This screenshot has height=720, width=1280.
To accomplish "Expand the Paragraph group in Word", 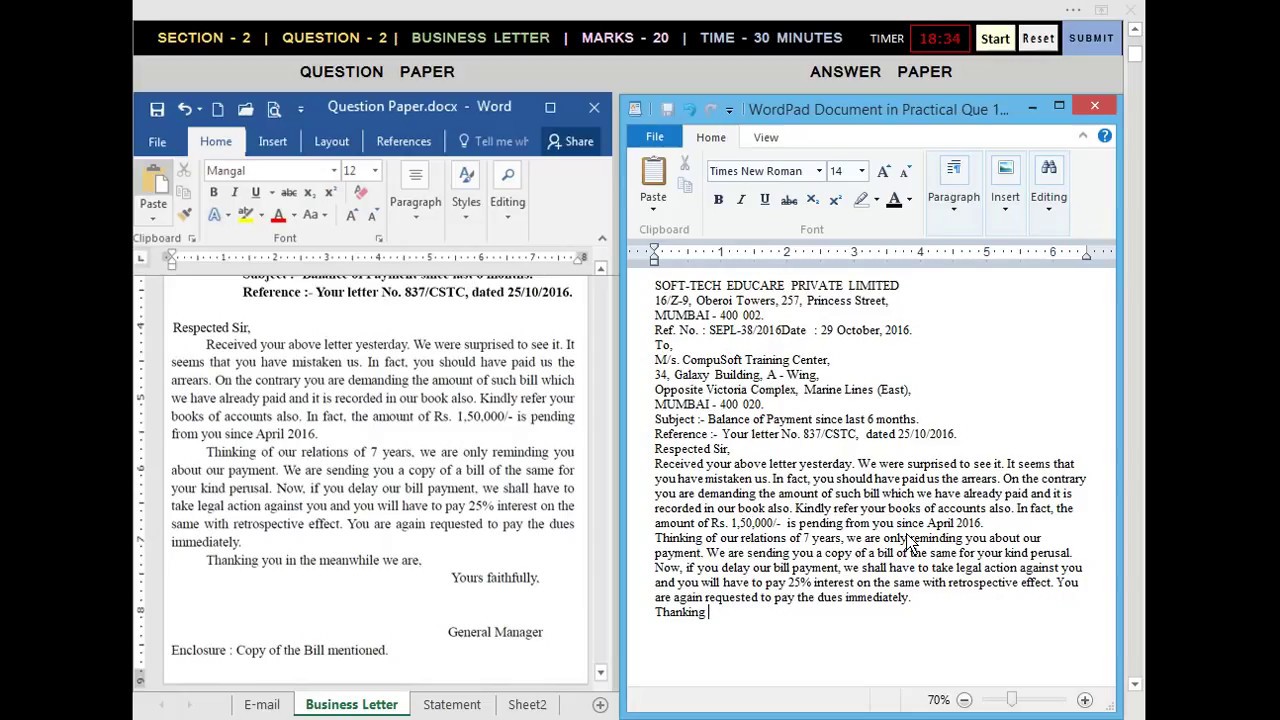I will pyautogui.click(x=415, y=195).
